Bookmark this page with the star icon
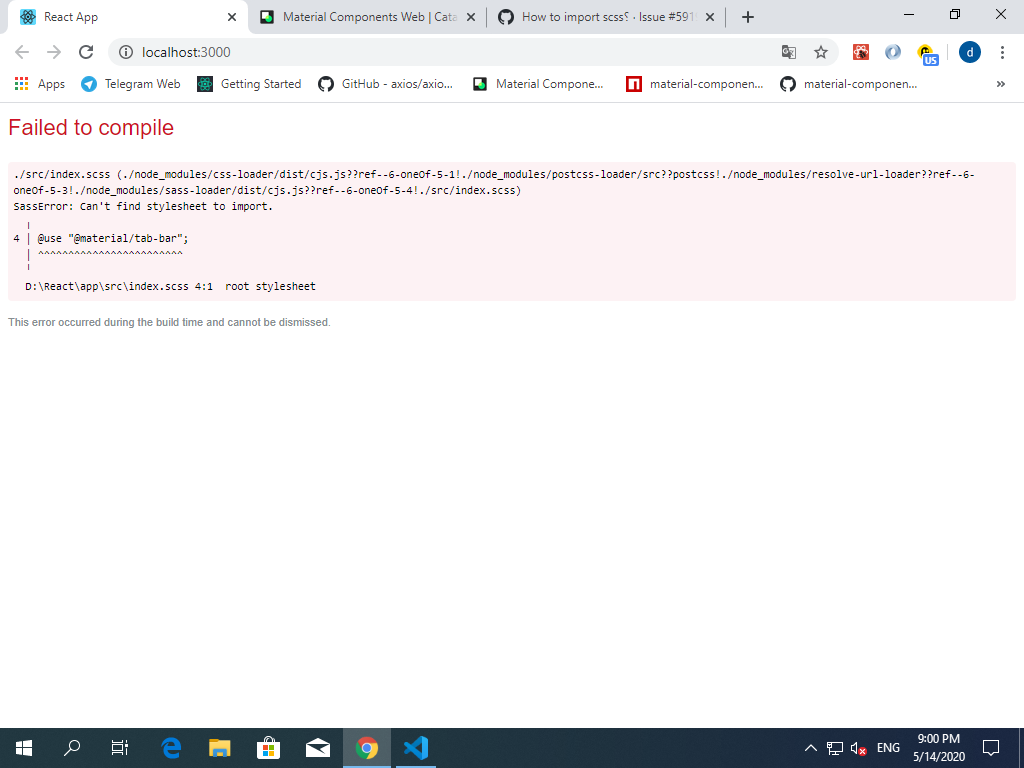The height and width of the screenshot is (768, 1024). pyautogui.click(x=819, y=52)
